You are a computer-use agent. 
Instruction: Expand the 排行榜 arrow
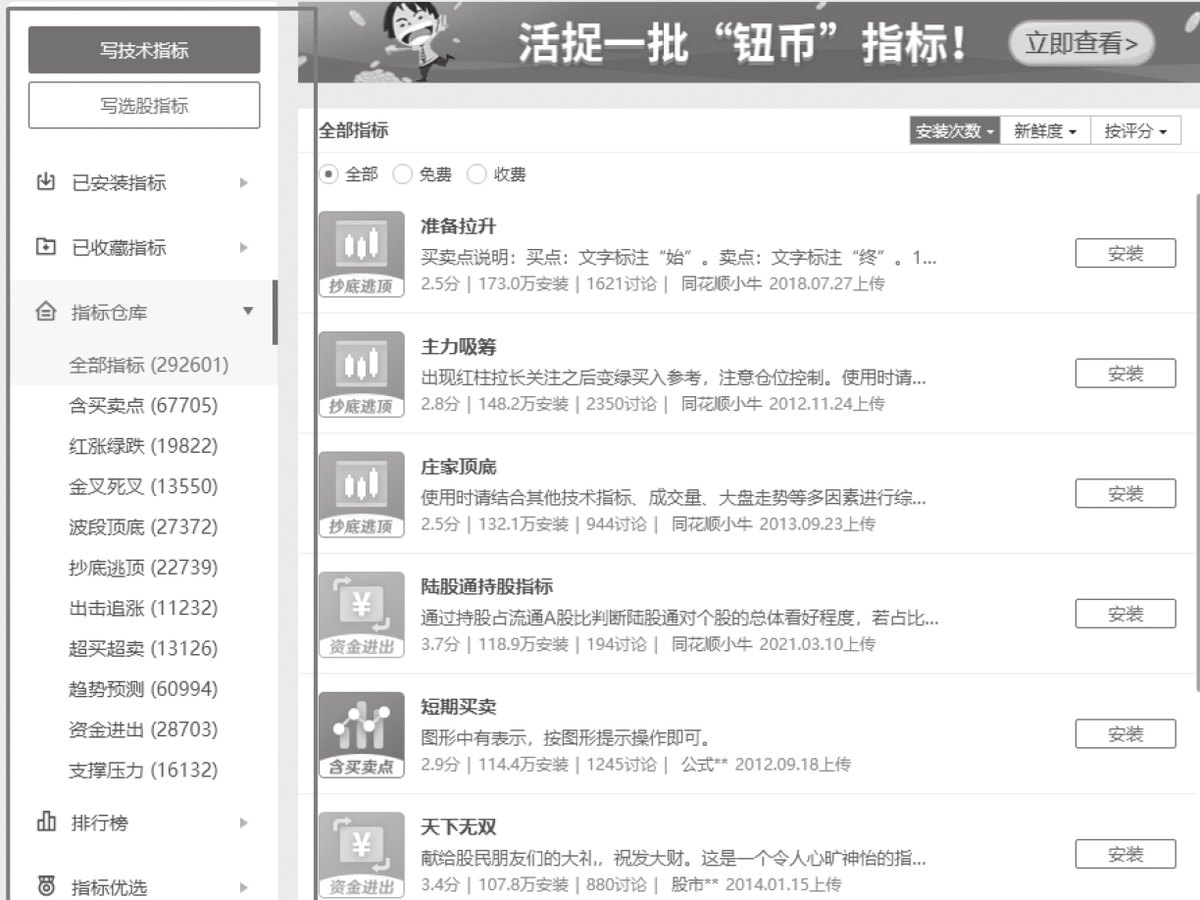pos(243,823)
